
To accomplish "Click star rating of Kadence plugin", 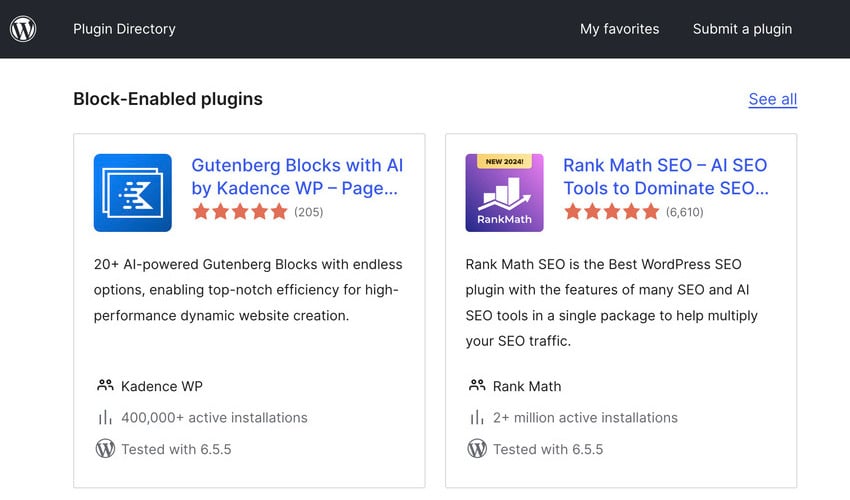I will tap(239, 212).
